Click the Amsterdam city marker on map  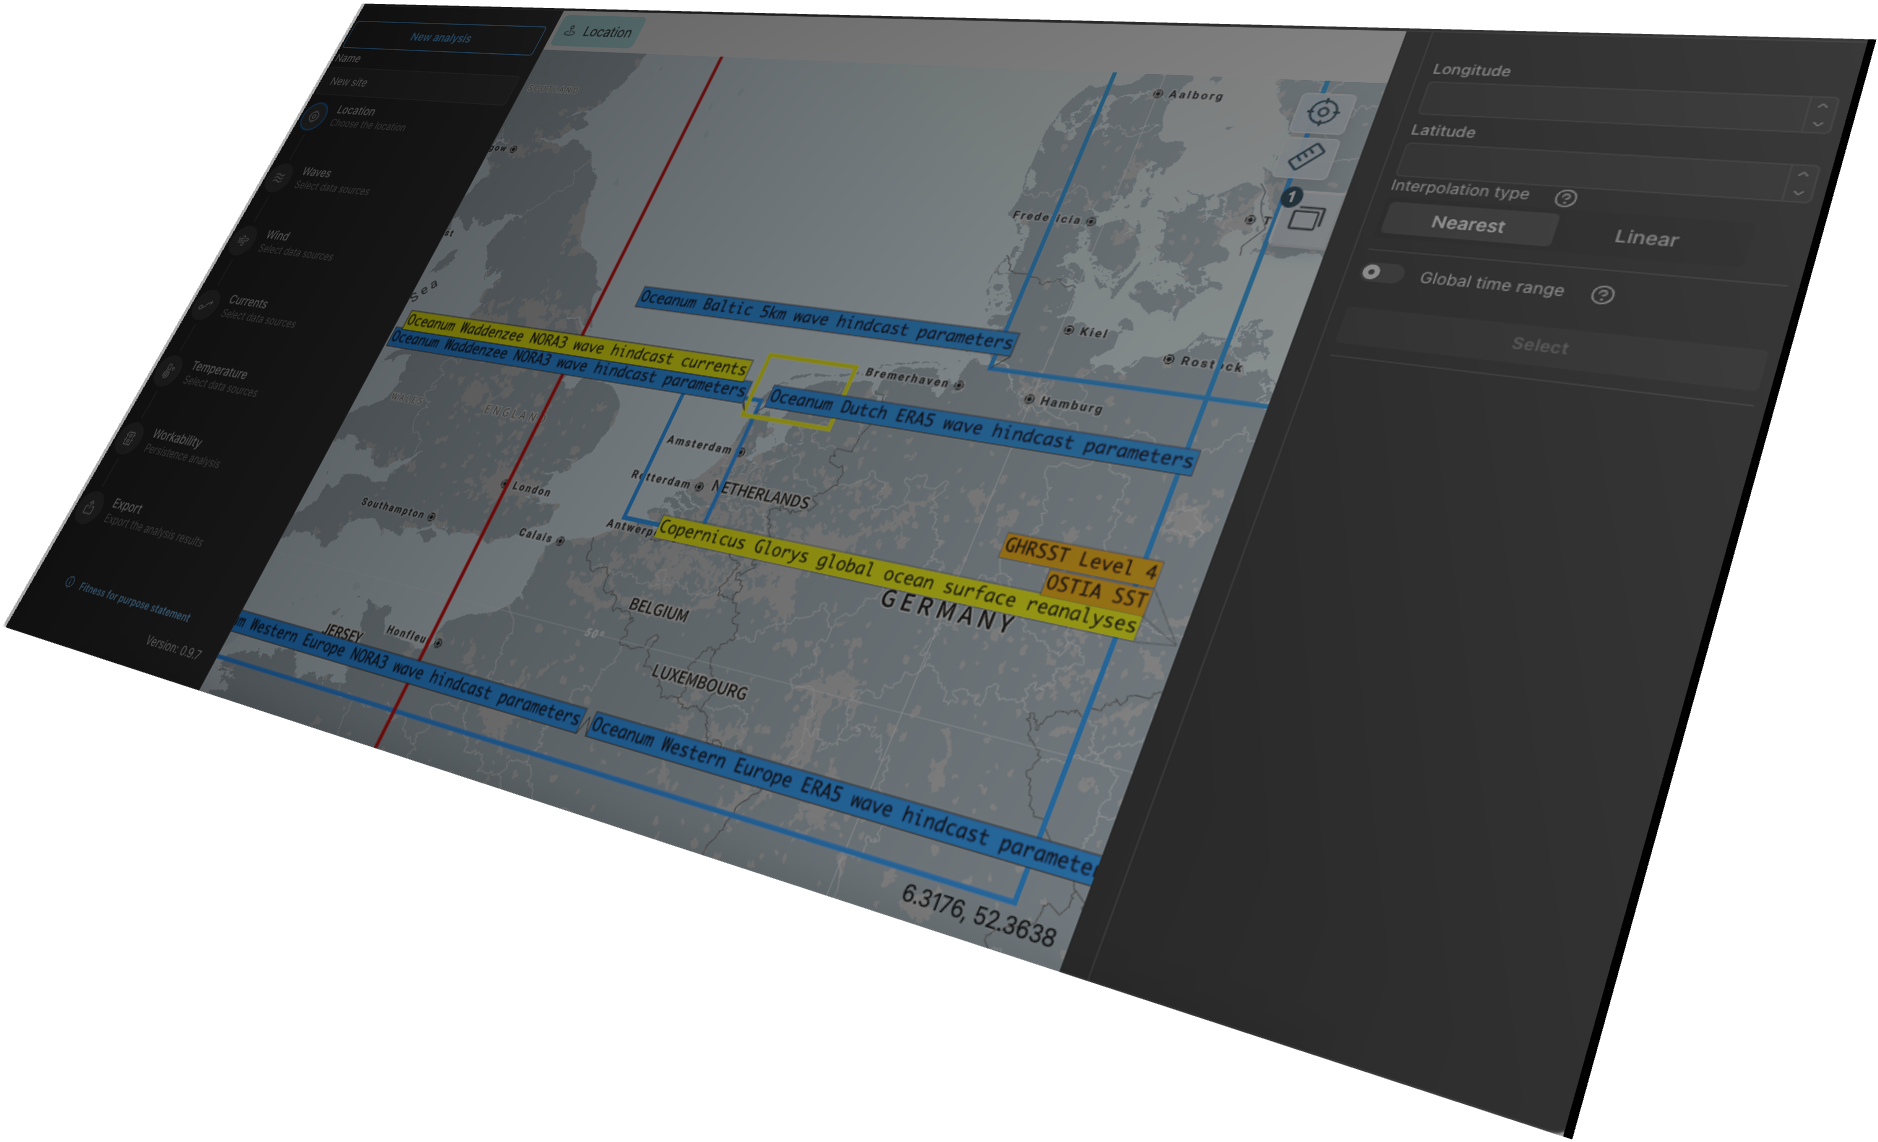point(741,452)
